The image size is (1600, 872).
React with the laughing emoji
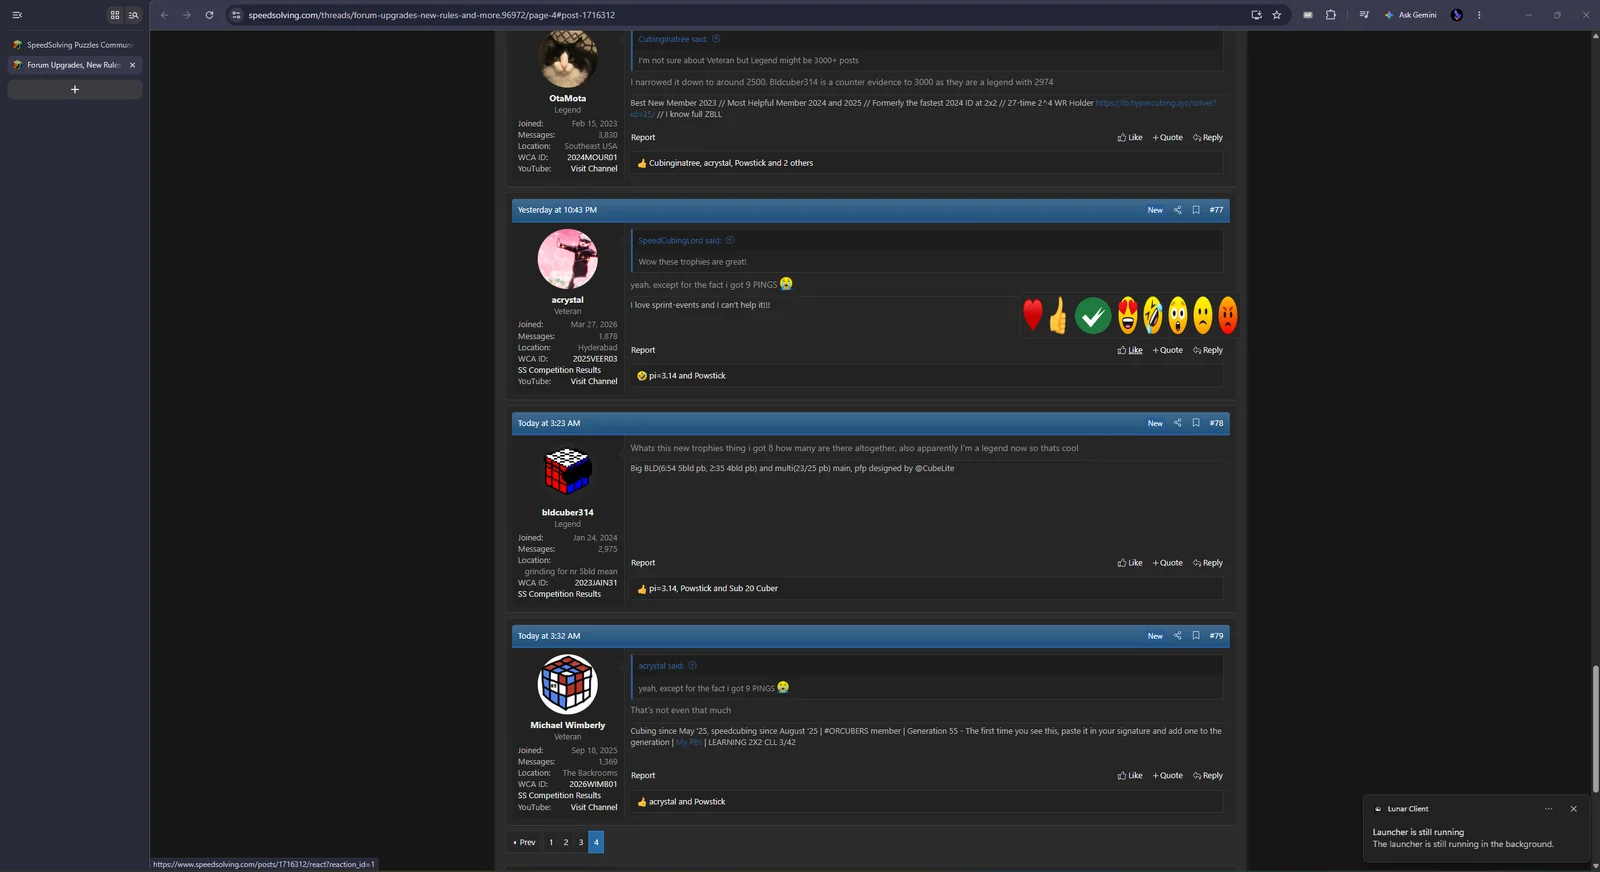(1153, 316)
